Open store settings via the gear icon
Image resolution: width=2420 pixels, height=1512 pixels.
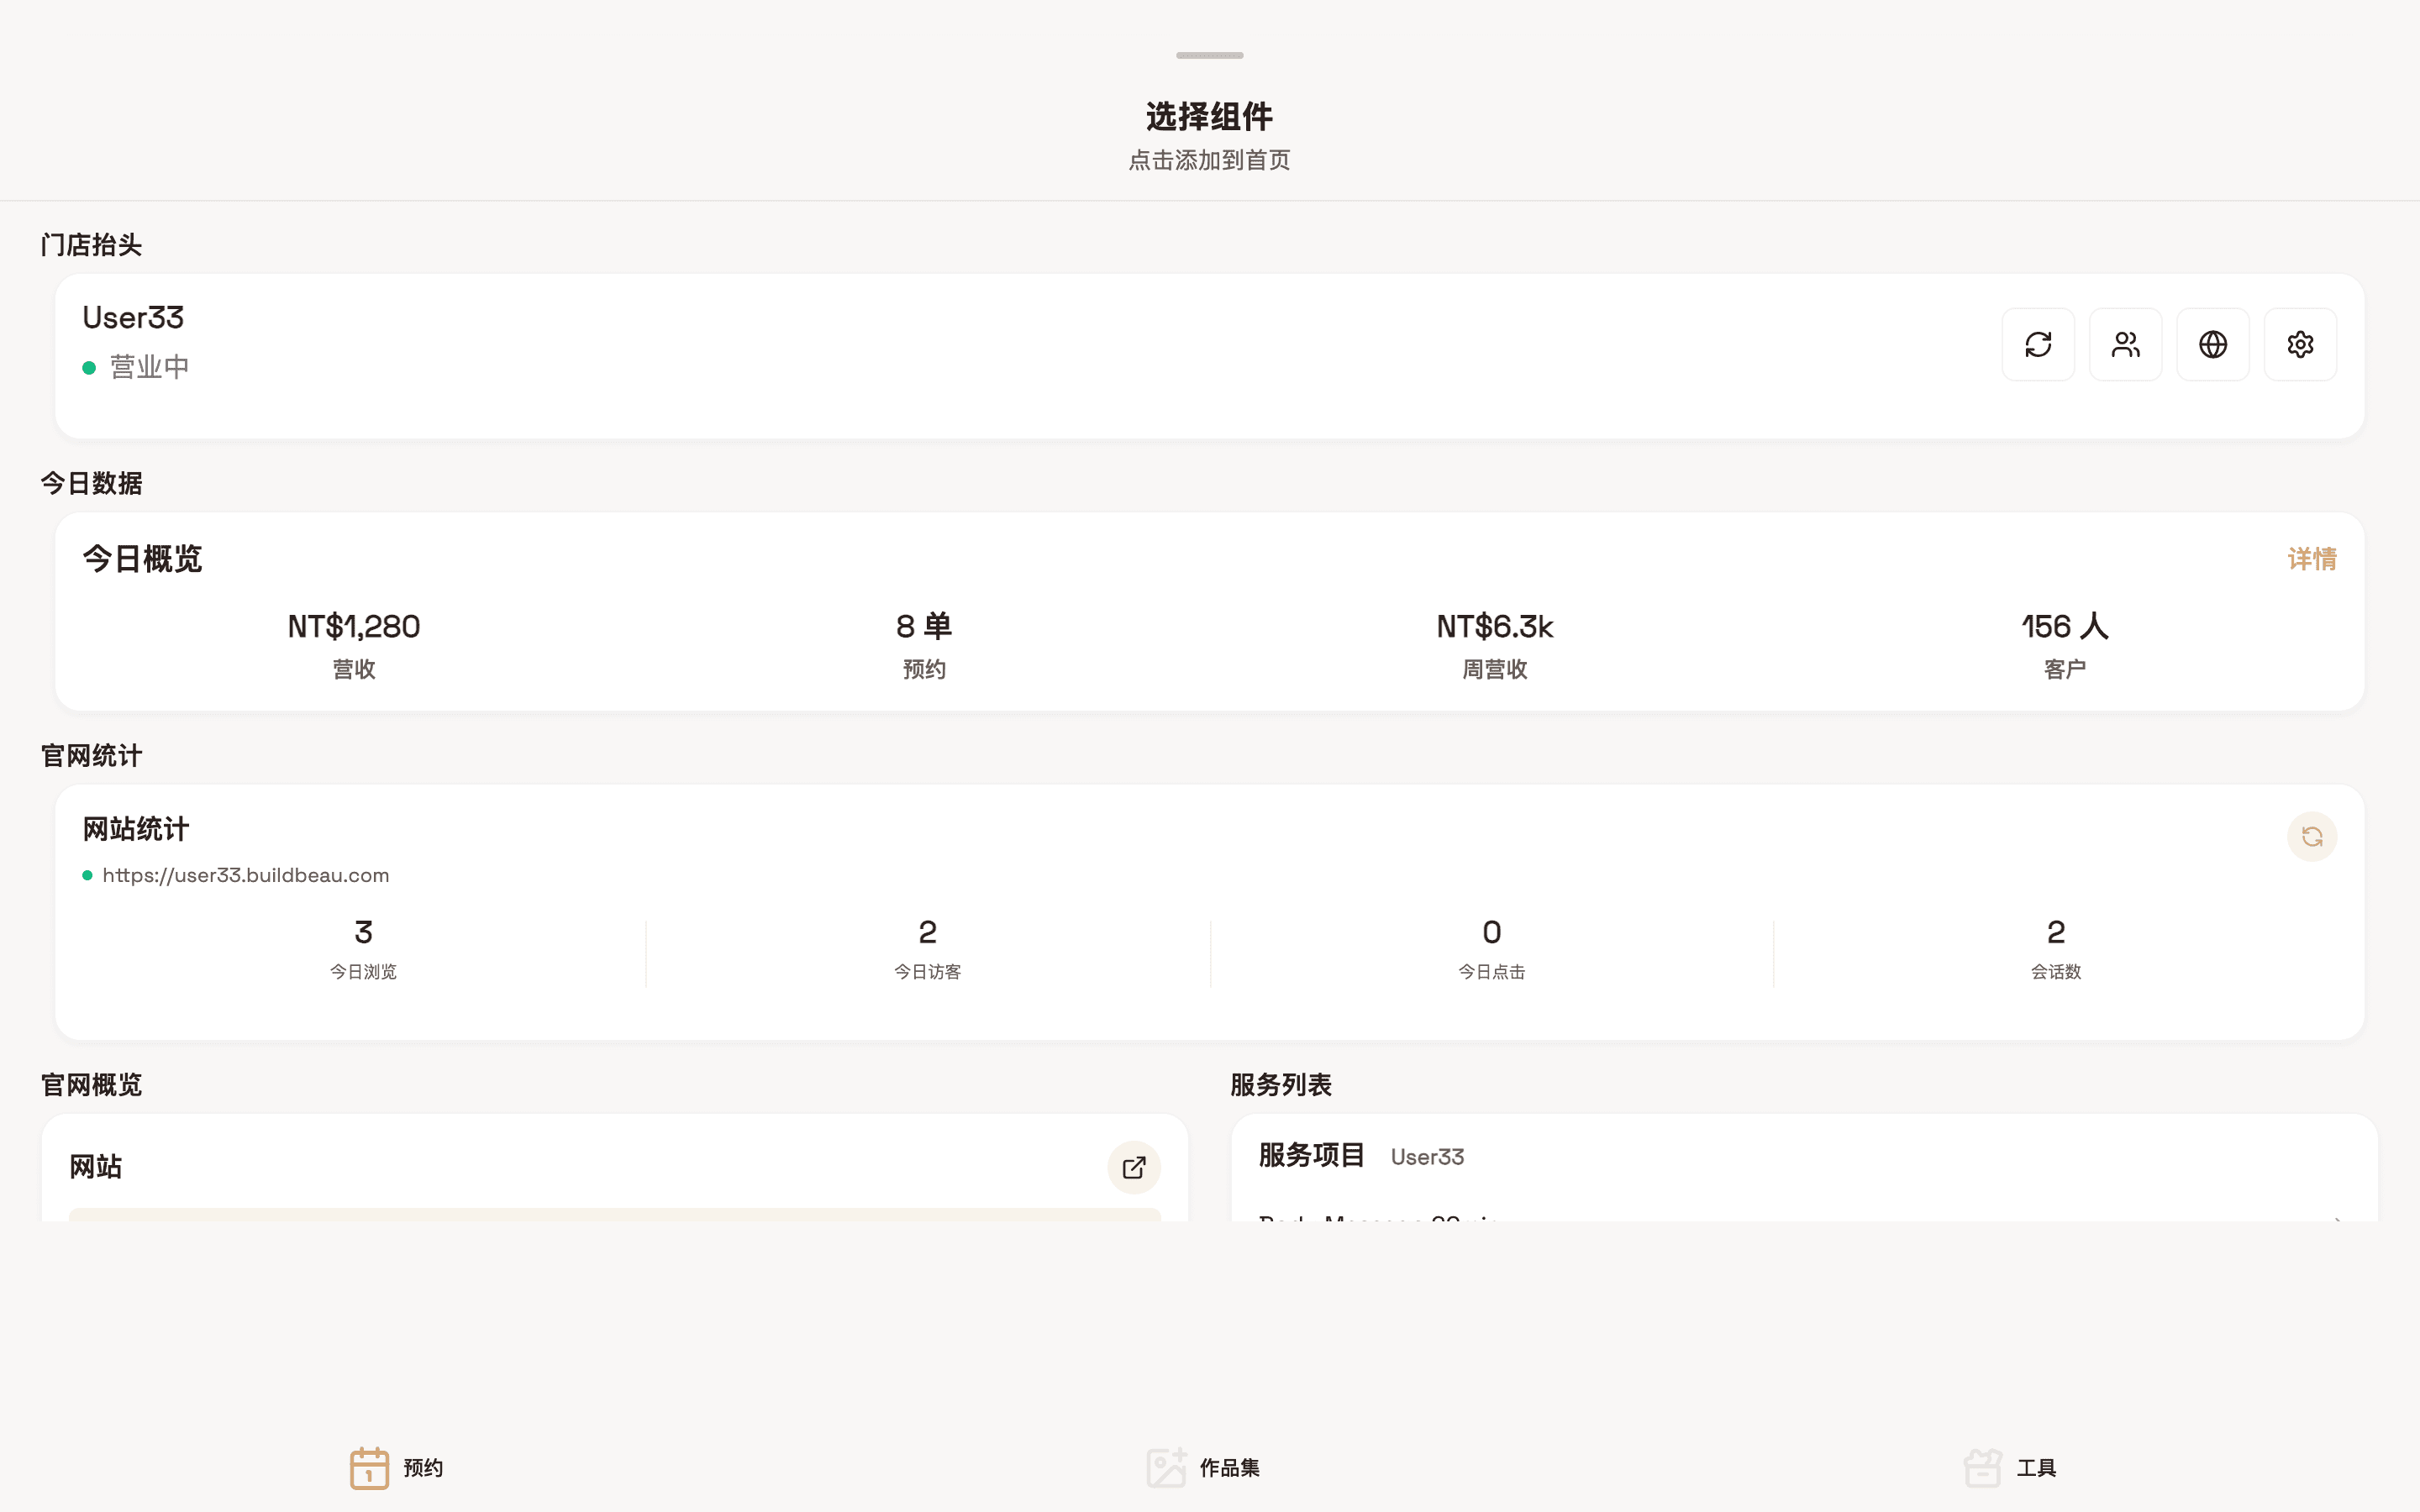pyautogui.click(x=2300, y=344)
